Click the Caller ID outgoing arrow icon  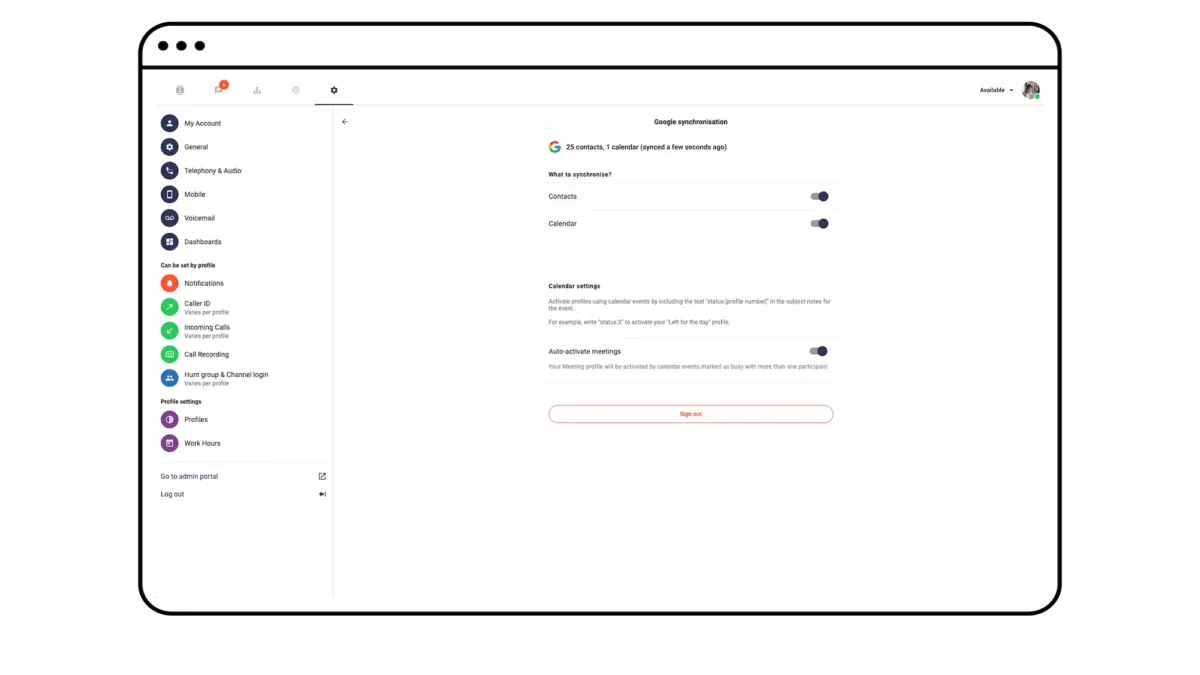pos(170,307)
